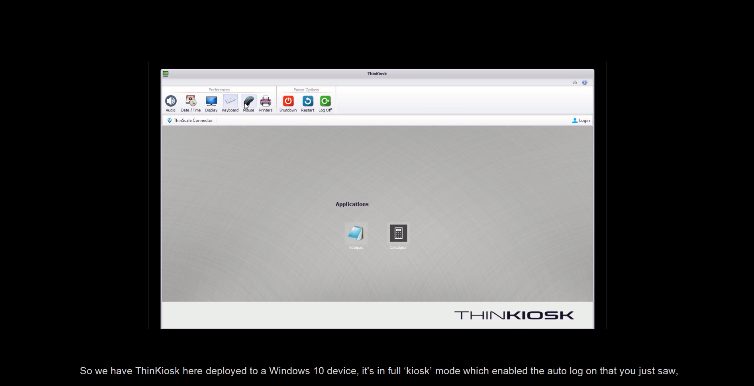Launch the Notepad application
This screenshot has height=386, width=754.
(356, 236)
